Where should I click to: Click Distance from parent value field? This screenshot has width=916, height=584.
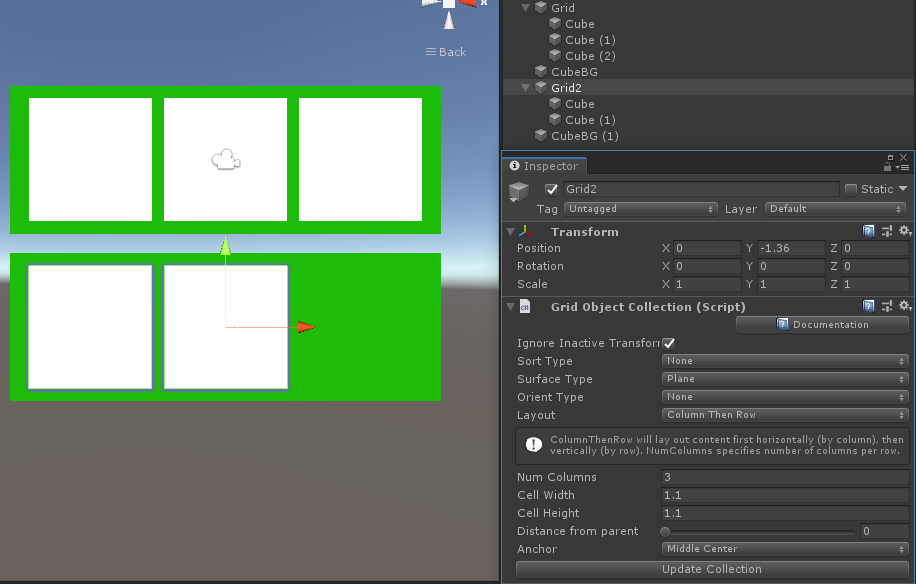[x=885, y=531]
